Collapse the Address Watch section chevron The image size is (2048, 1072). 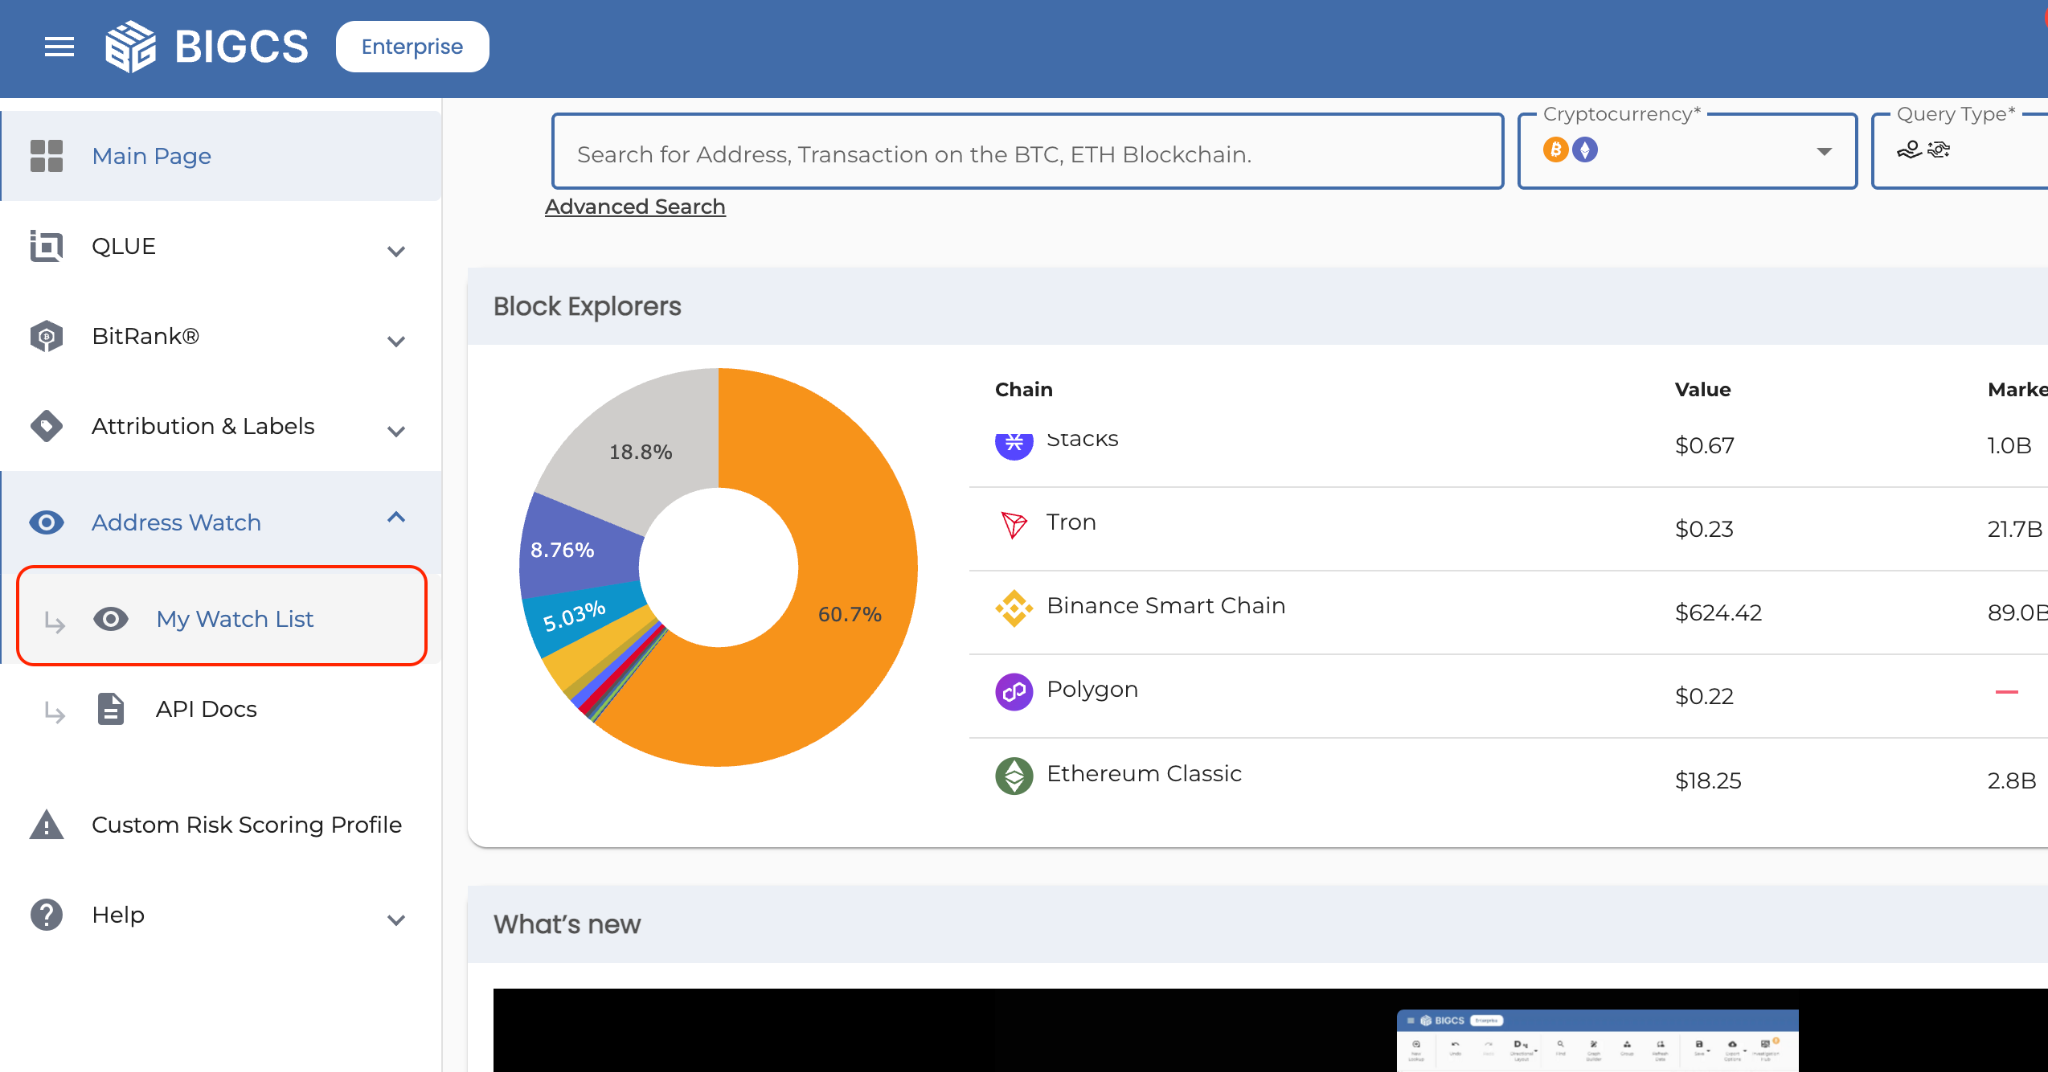click(396, 517)
